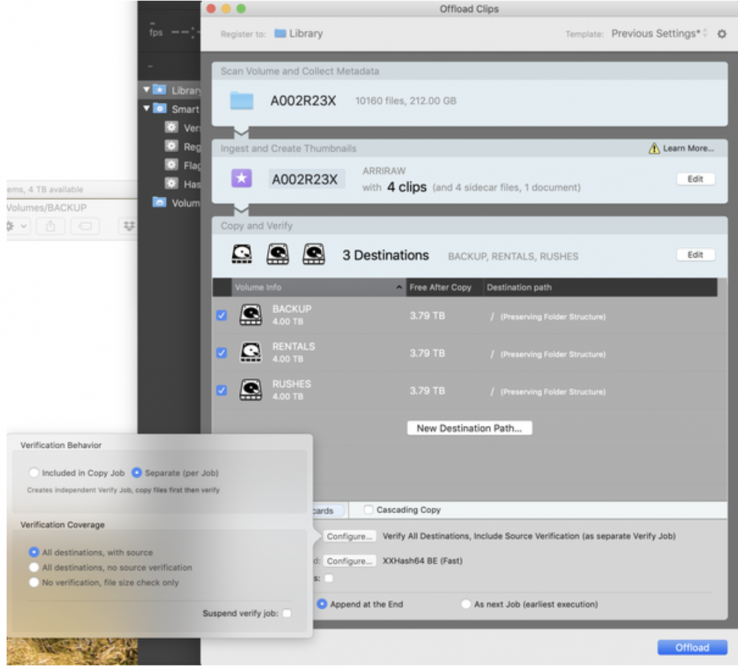Click the purple star ingest icon
740x670 pixels.
click(x=241, y=179)
